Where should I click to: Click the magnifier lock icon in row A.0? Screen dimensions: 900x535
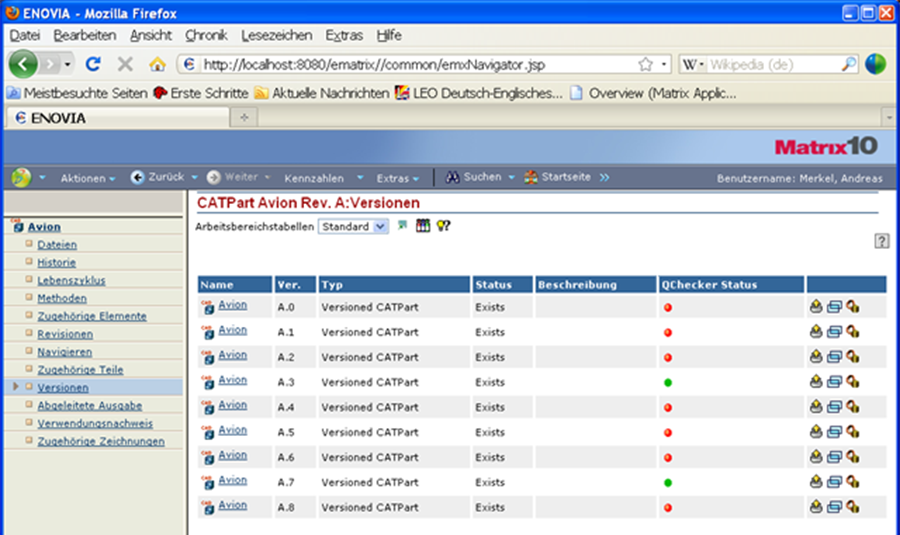852,307
